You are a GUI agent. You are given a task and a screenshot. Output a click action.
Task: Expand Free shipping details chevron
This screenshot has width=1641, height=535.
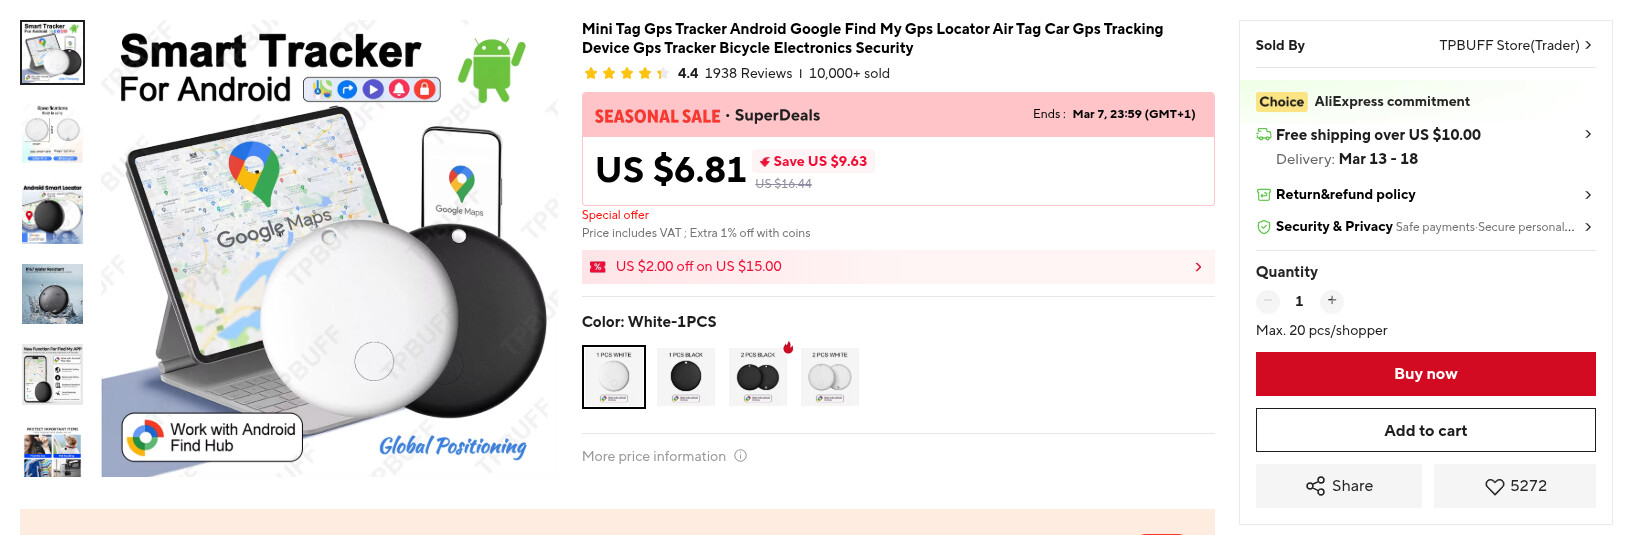pyautogui.click(x=1588, y=134)
